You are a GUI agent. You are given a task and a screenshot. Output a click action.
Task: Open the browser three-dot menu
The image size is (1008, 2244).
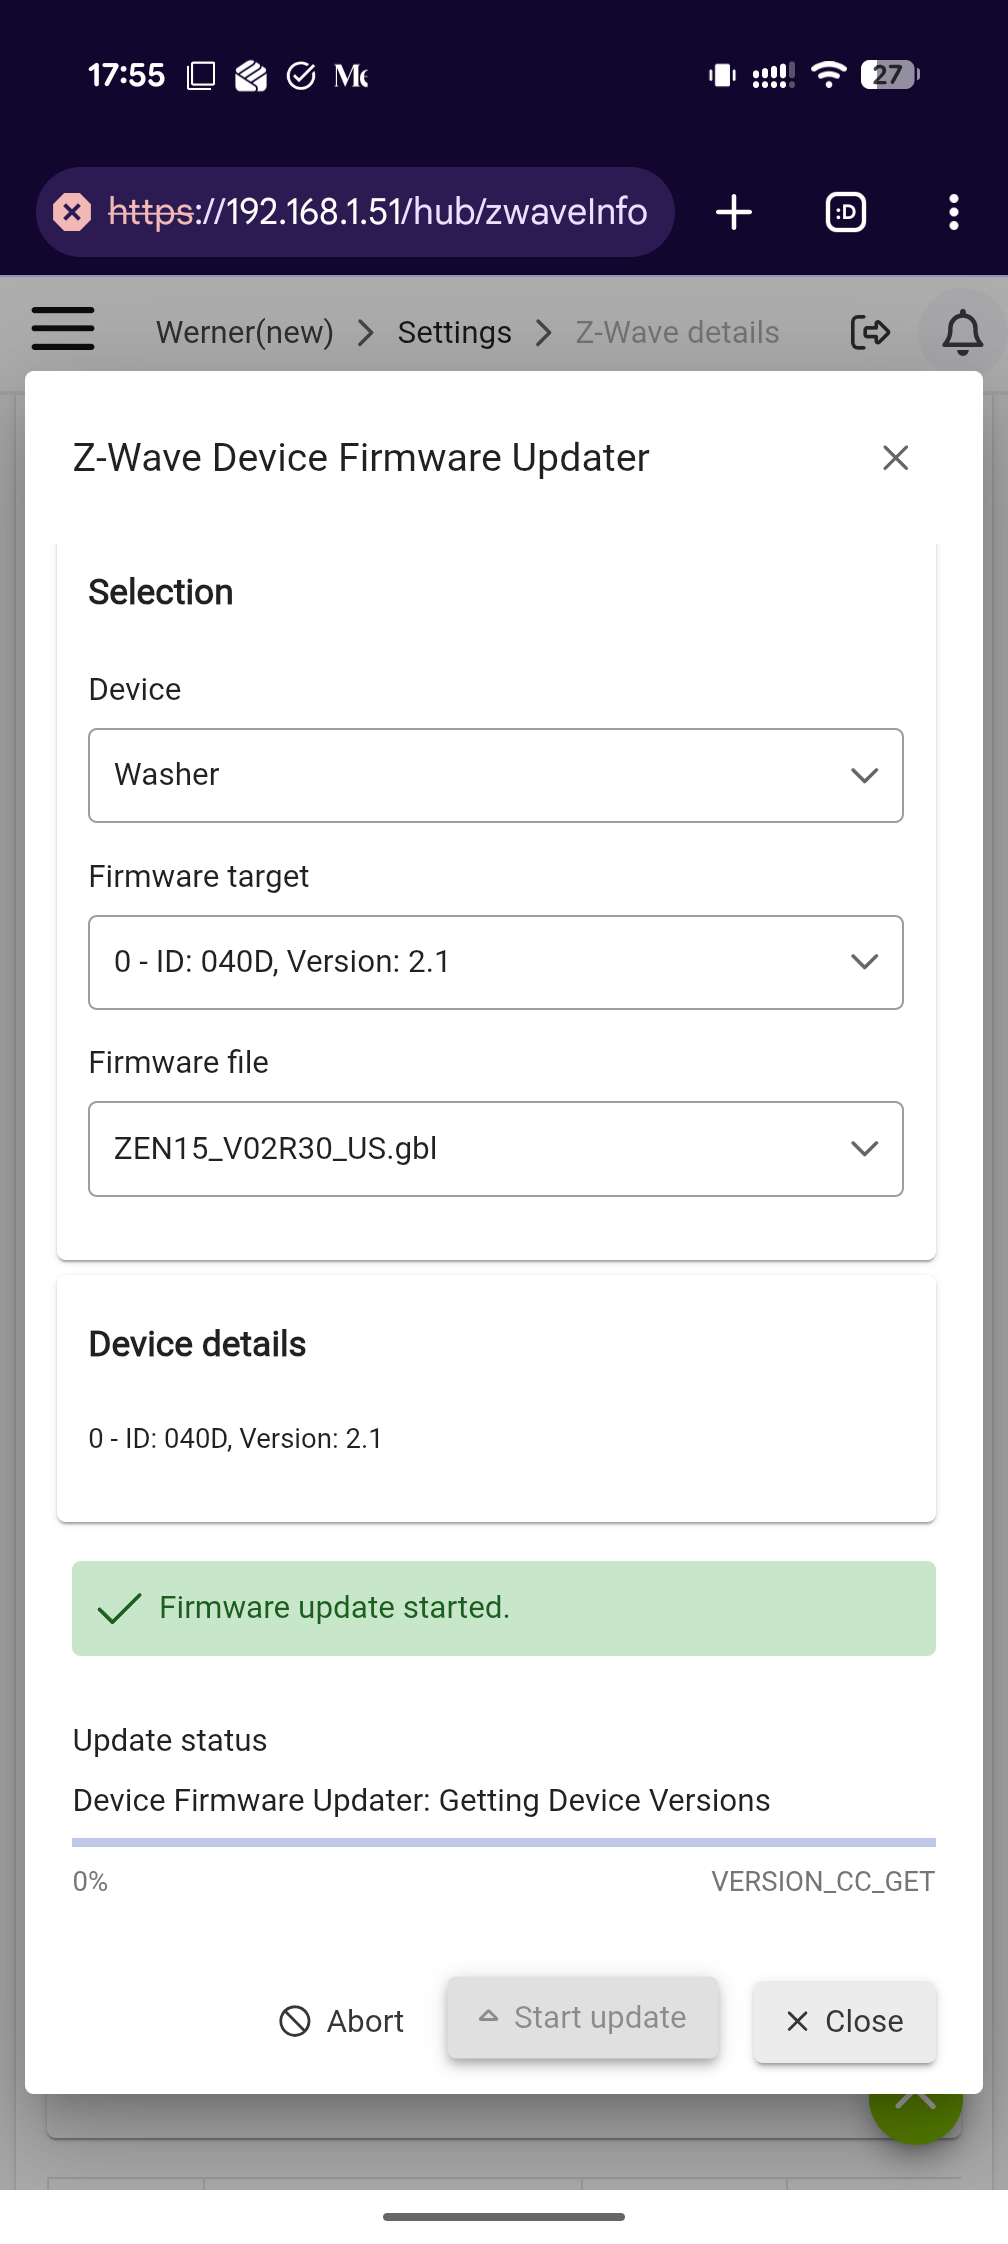click(953, 212)
